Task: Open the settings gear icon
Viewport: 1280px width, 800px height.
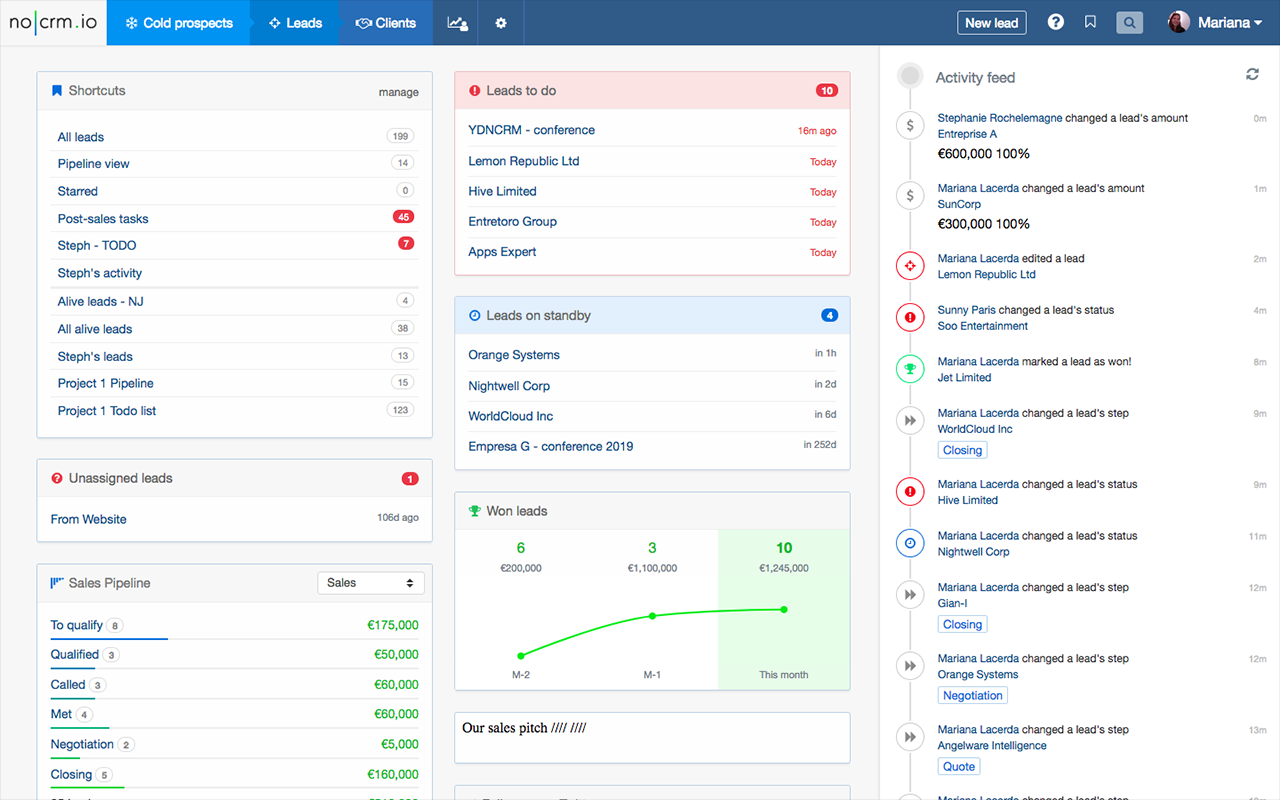Action: 501,23
